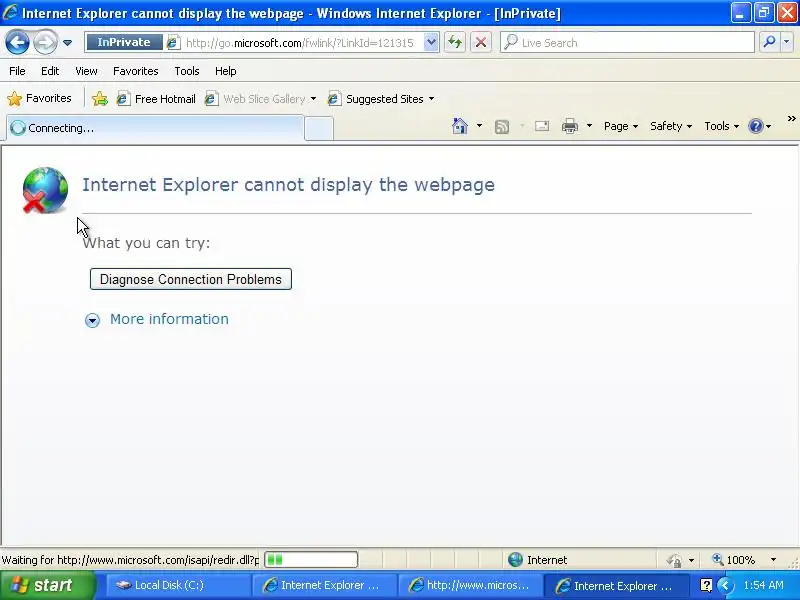Click the question mark system tray icon

pyautogui.click(x=706, y=585)
